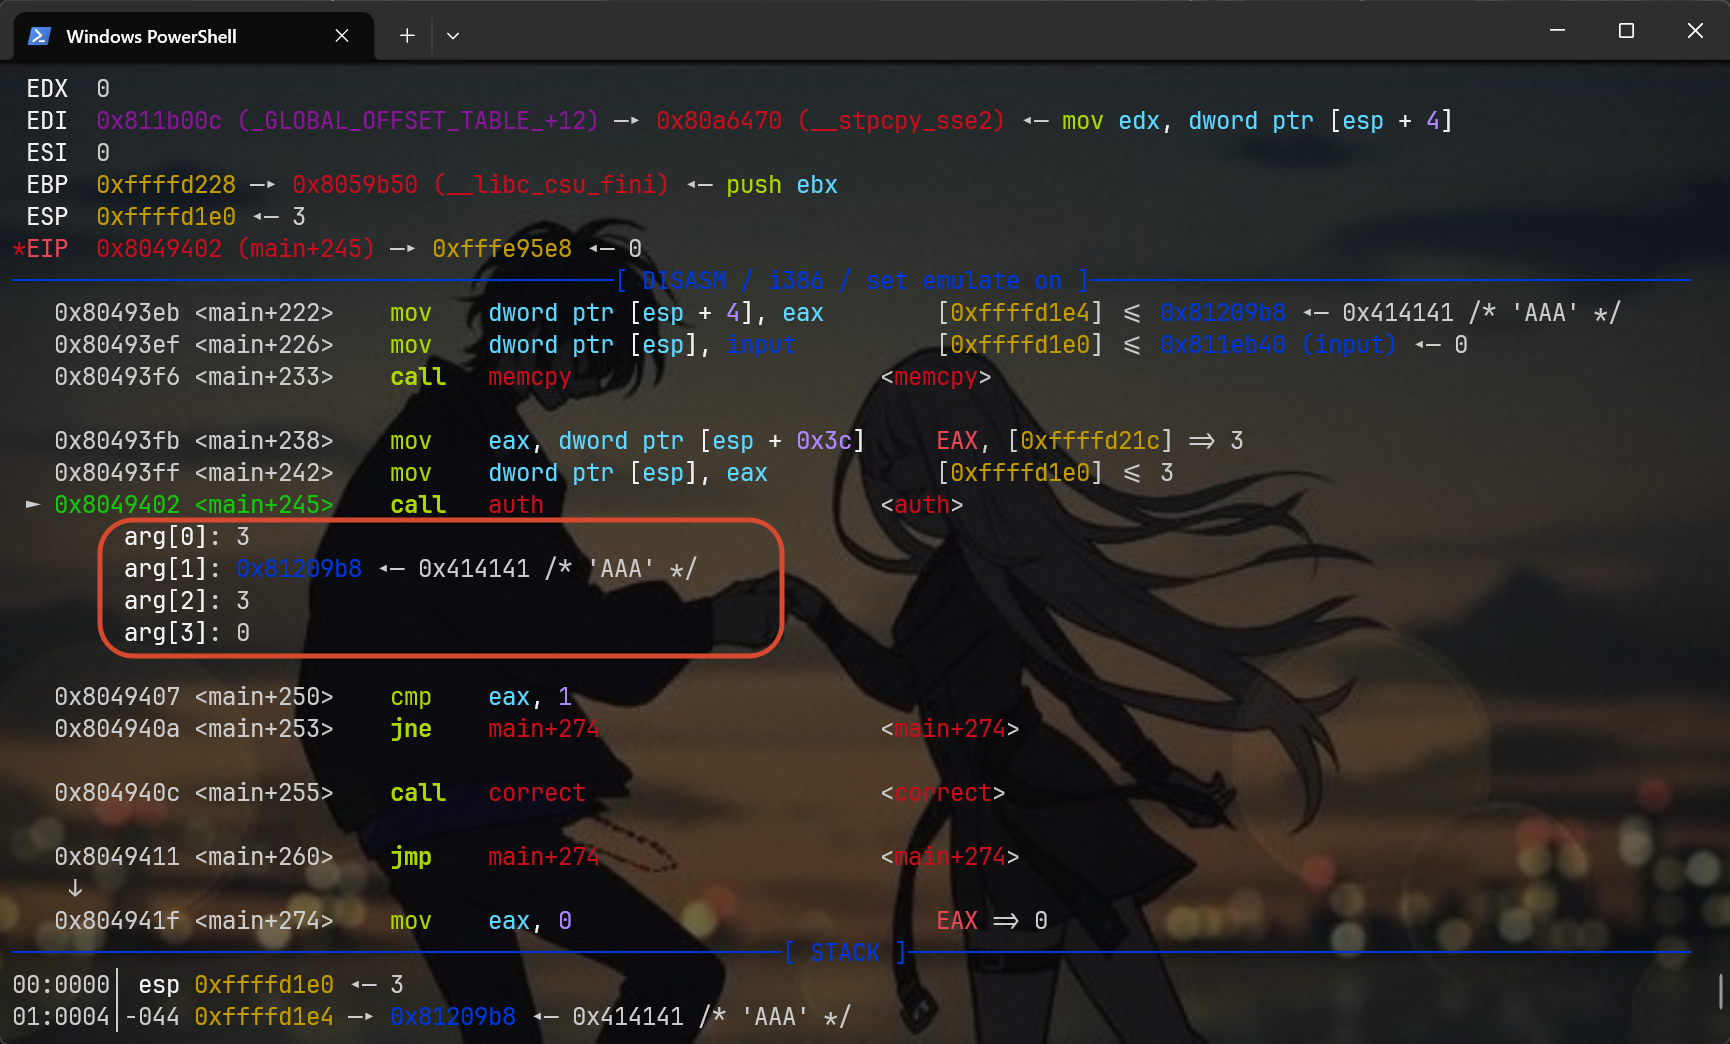Click the arg[0] line
Screen dimensions: 1730x1044
(x=187, y=537)
